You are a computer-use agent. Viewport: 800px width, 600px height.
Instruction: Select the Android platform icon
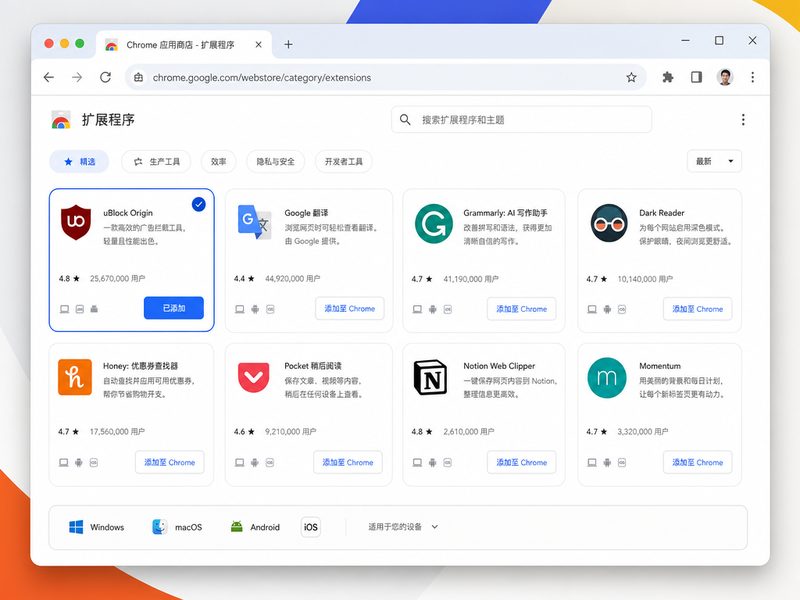pos(236,527)
